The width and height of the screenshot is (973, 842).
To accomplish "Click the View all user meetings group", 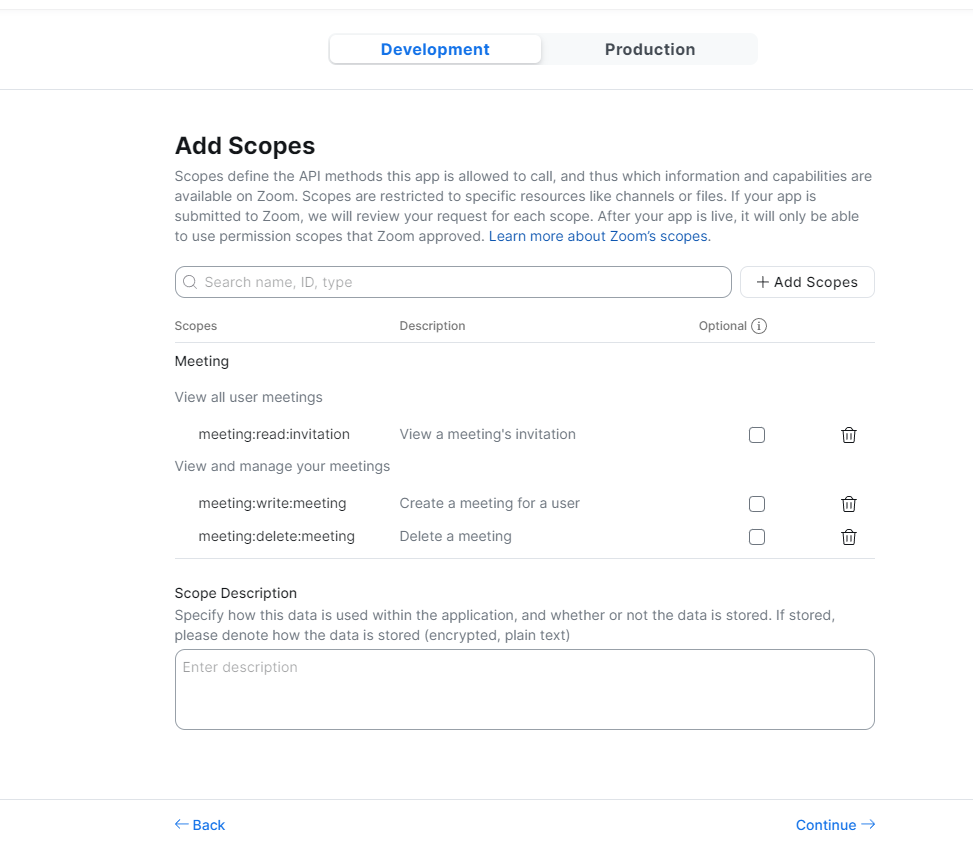I will point(248,397).
